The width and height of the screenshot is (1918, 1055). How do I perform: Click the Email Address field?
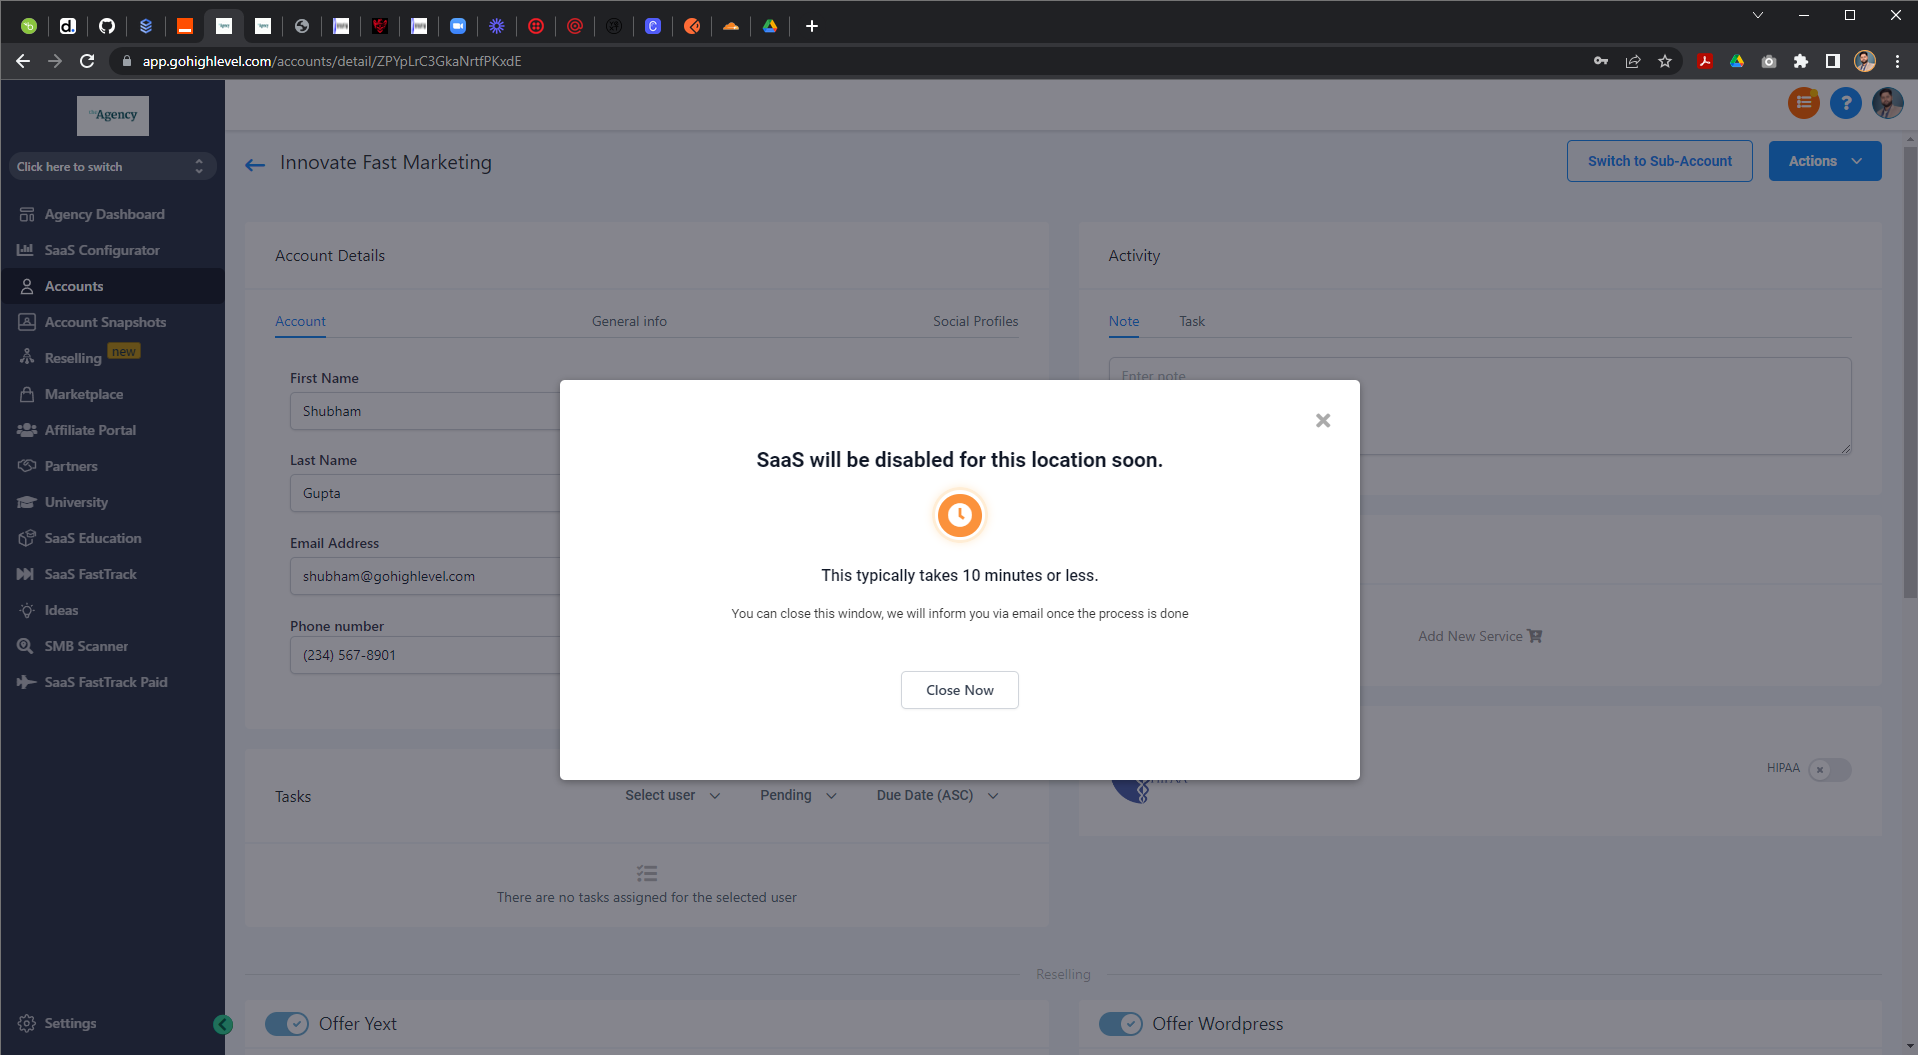tap(425, 576)
